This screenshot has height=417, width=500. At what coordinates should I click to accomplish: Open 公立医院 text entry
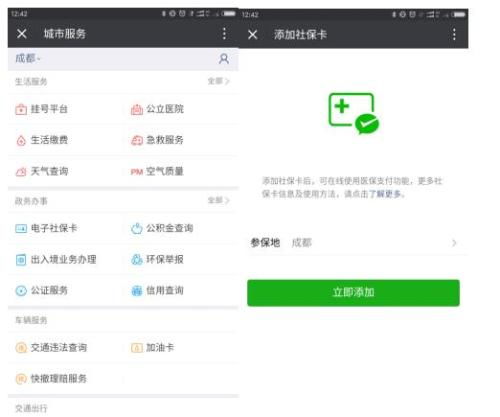(x=165, y=109)
